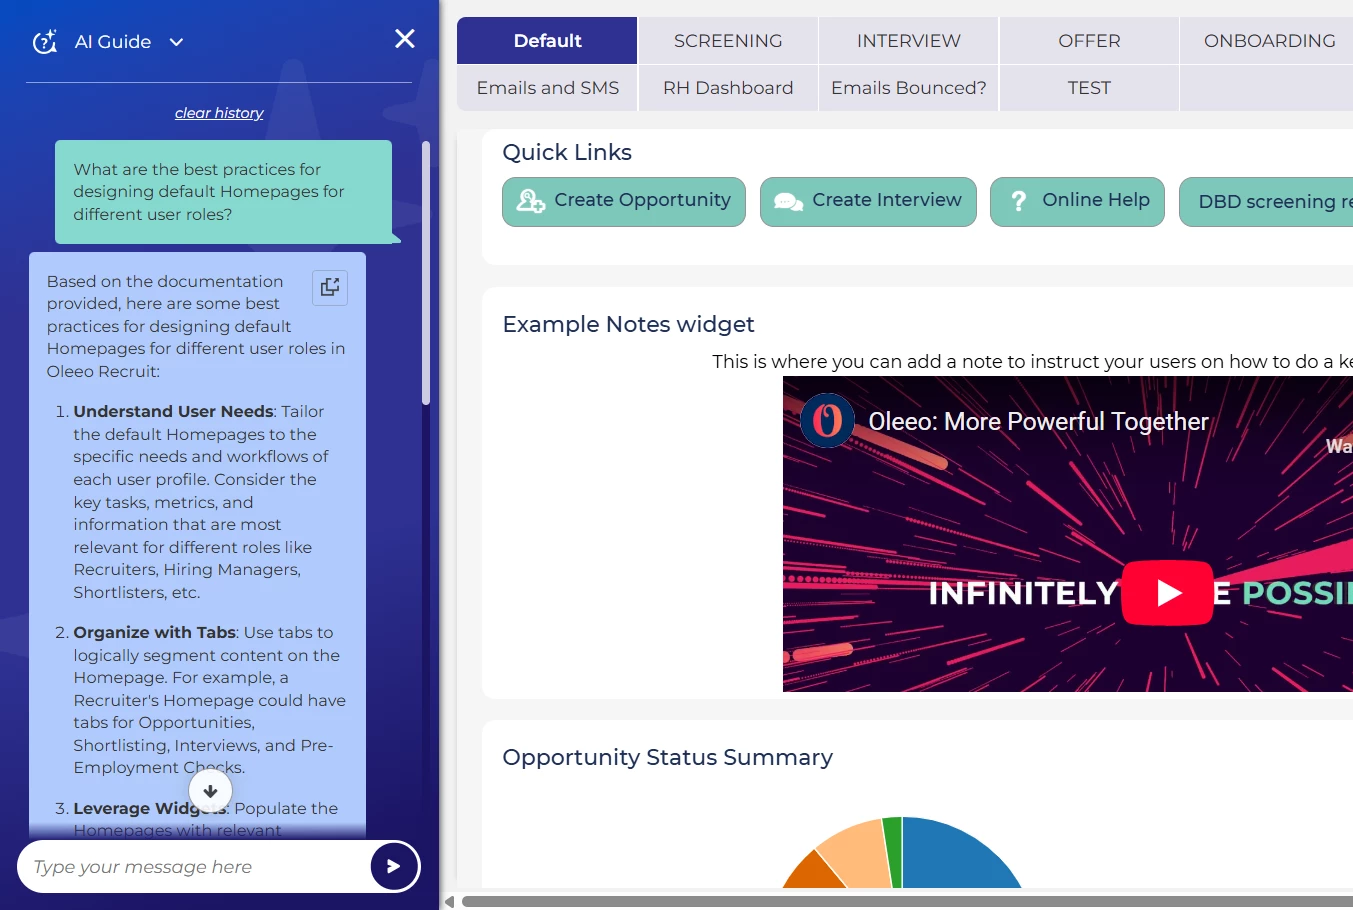The height and width of the screenshot is (910, 1353).
Task: Click the horizontal scrollbar left arrow
Action: point(450,902)
